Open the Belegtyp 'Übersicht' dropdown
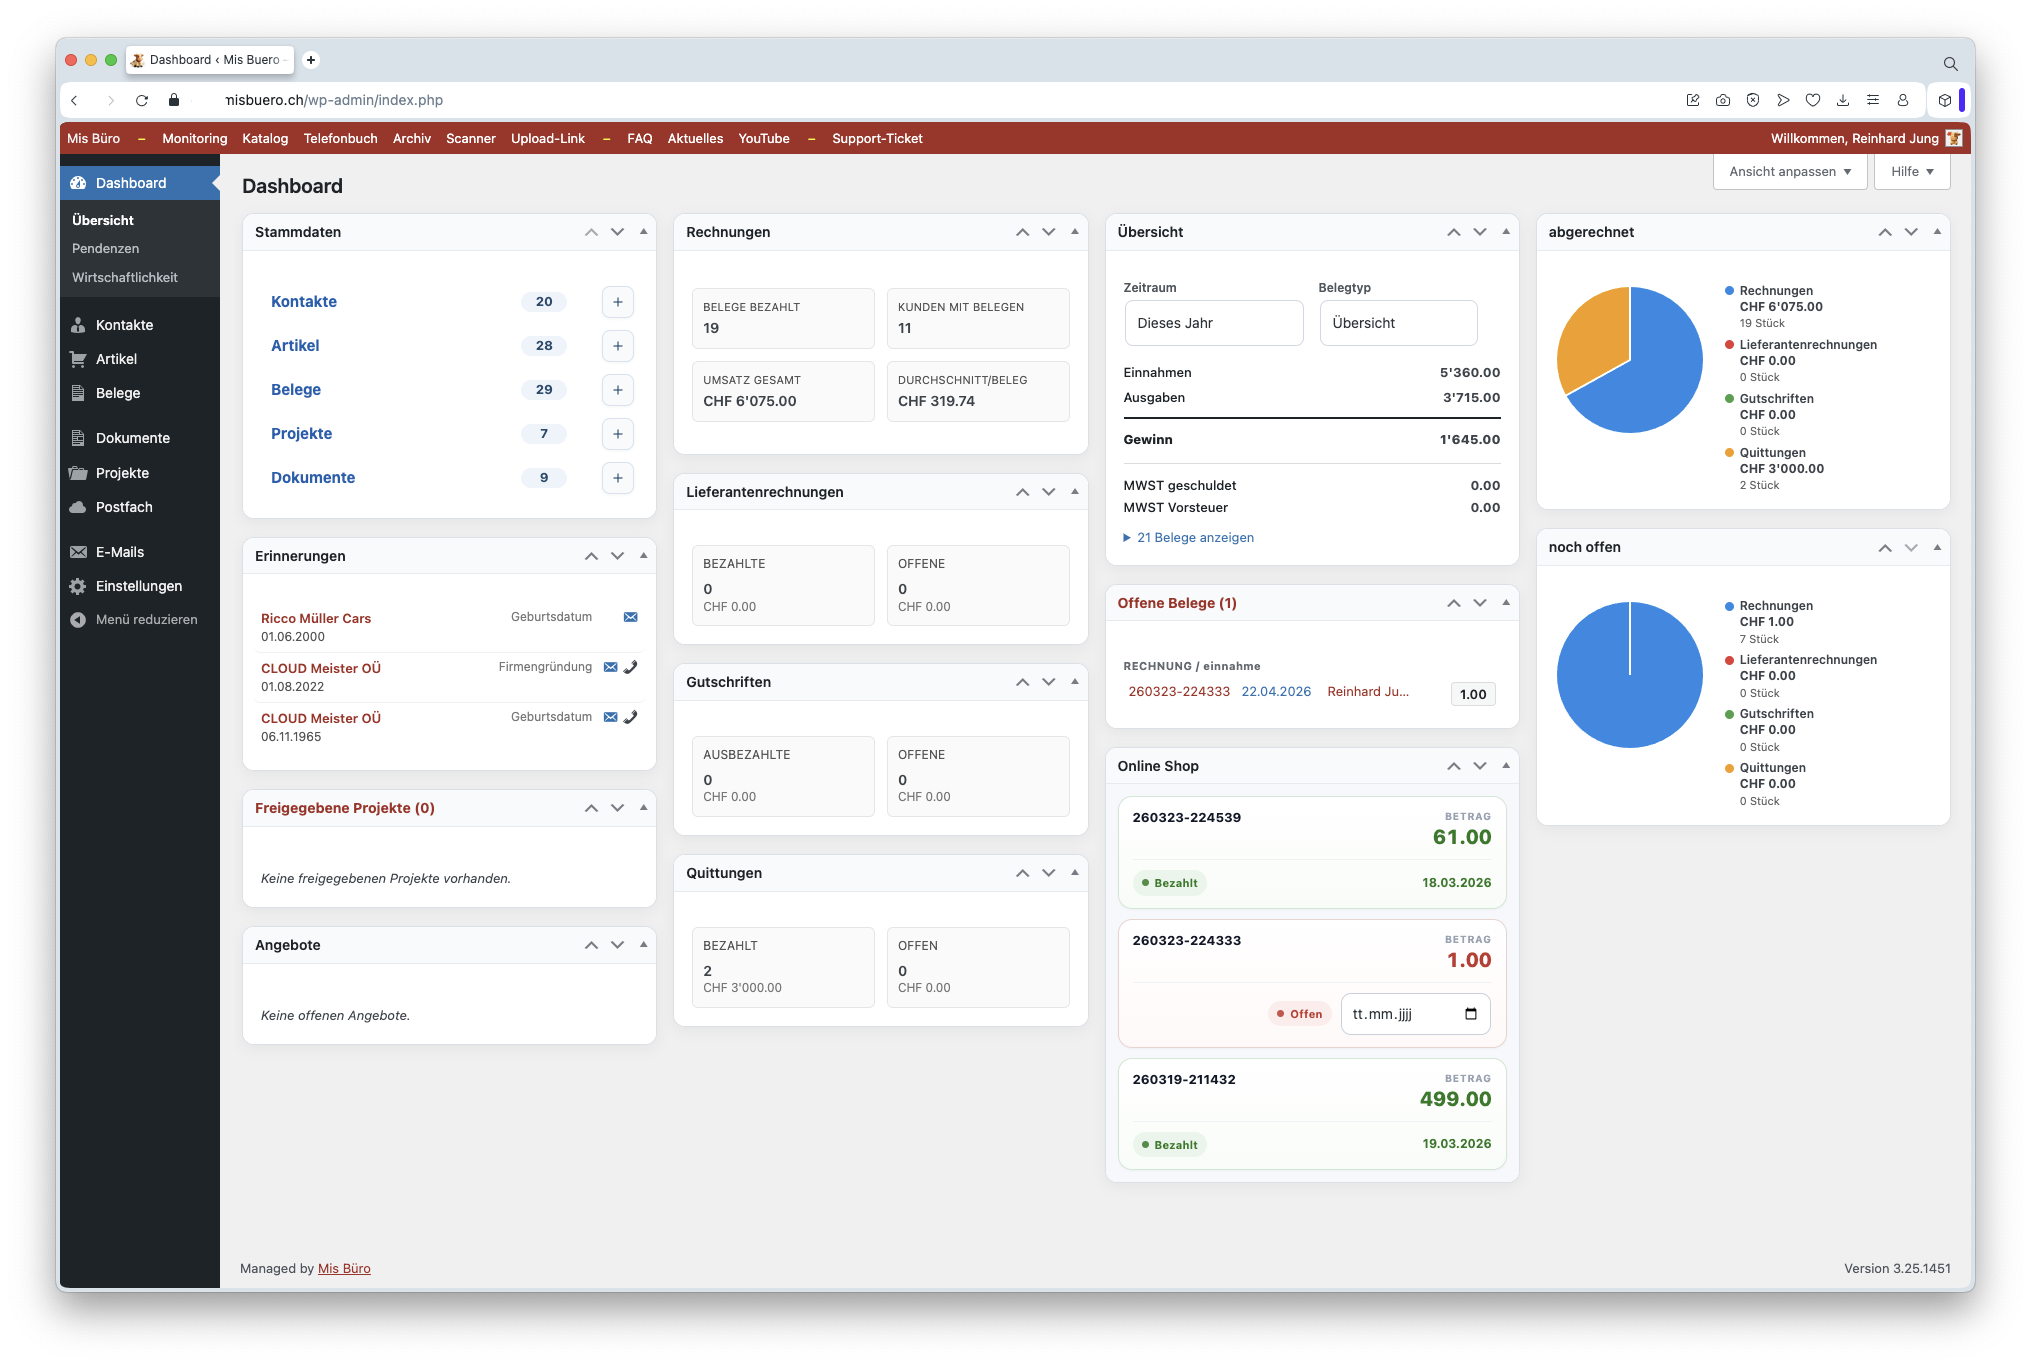The width and height of the screenshot is (2031, 1366). [x=1397, y=323]
